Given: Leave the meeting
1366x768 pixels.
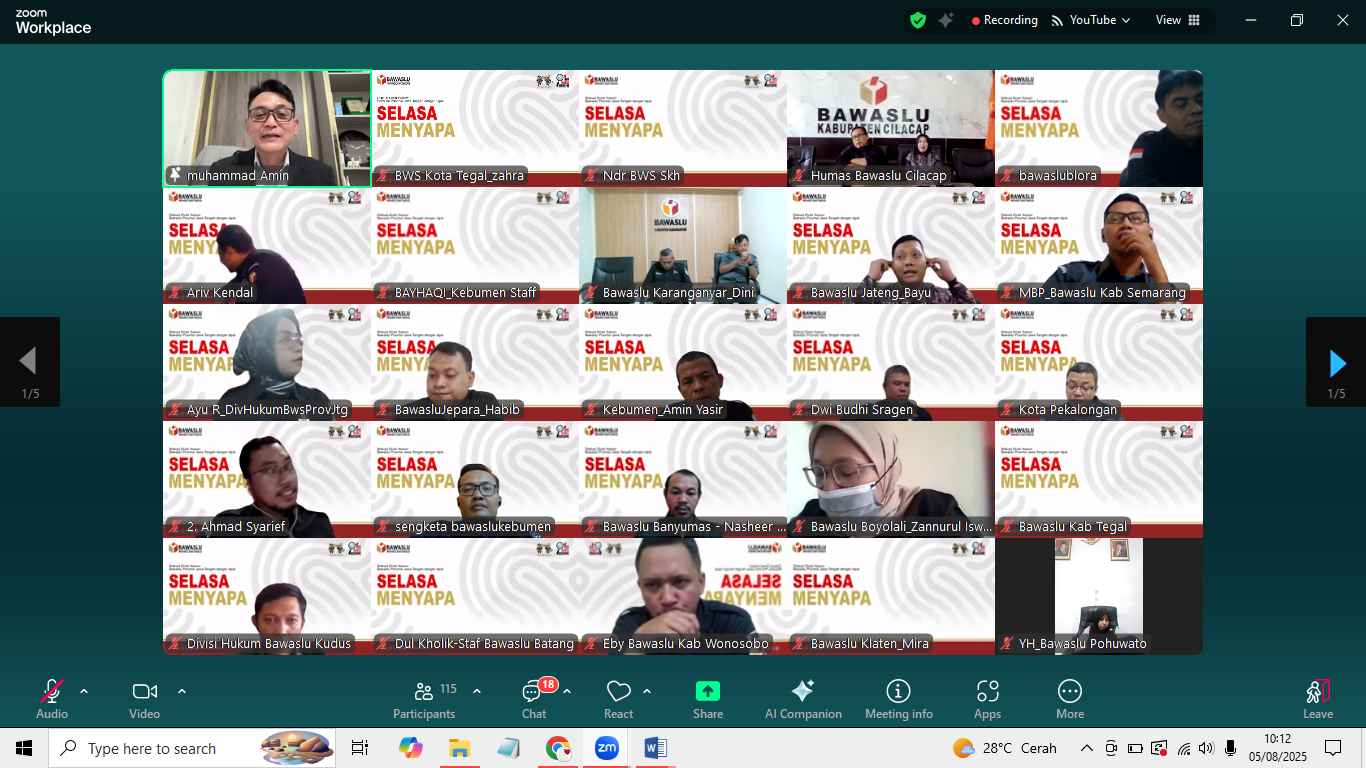Looking at the screenshot, I should click(x=1317, y=697).
